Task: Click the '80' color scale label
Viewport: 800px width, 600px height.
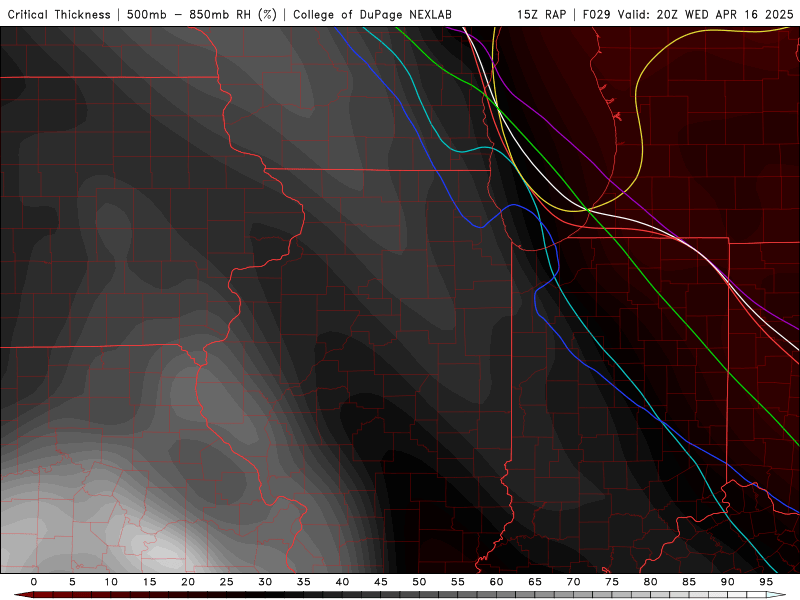Action: tap(651, 582)
